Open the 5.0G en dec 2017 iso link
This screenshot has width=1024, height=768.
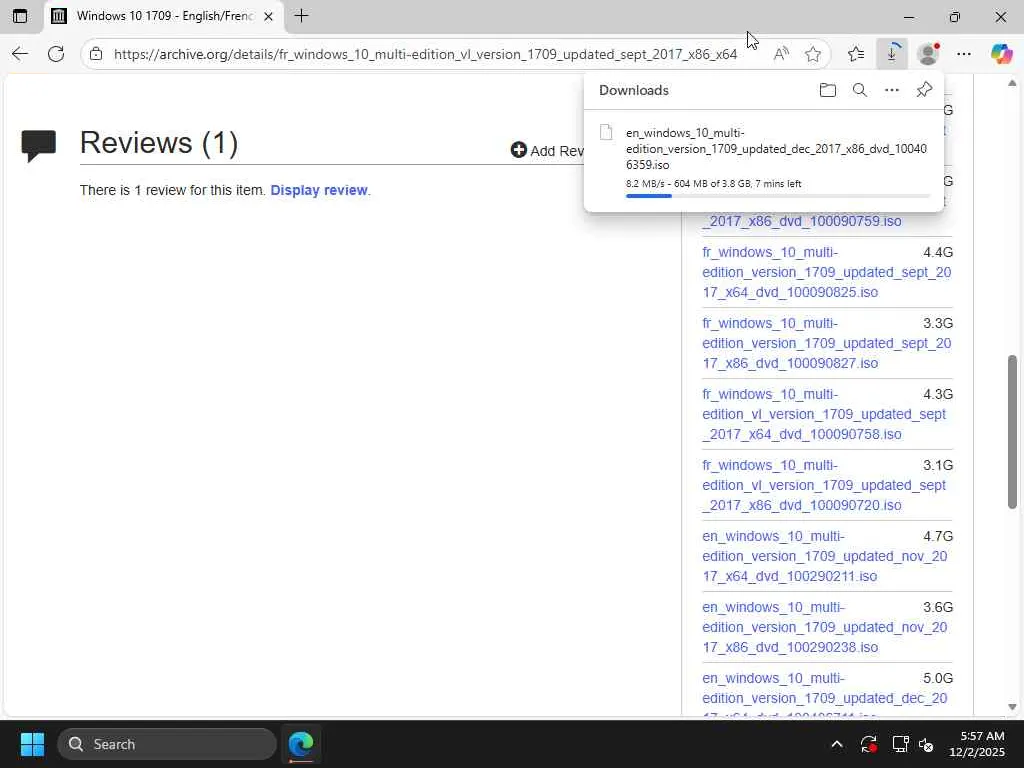[x=824, y=696]
